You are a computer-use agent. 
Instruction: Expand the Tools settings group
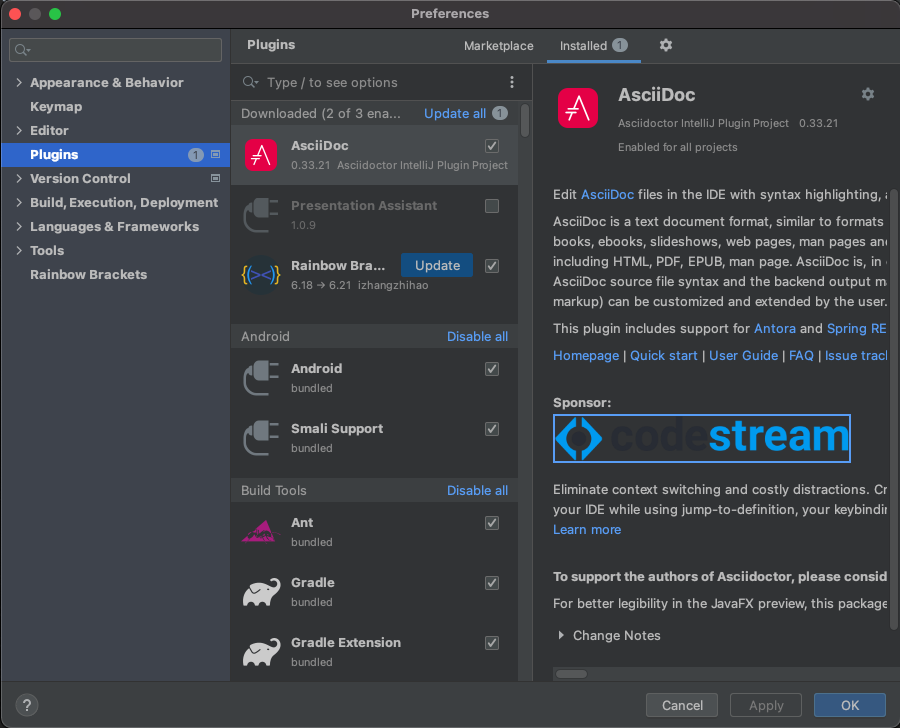19,250
